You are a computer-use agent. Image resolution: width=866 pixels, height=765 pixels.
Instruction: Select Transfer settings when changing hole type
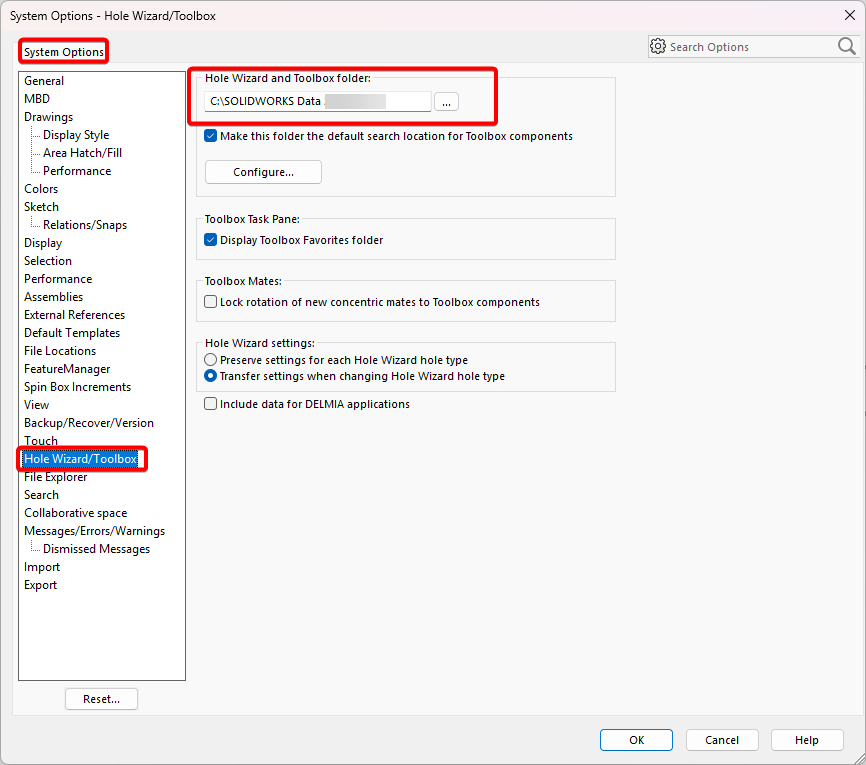(210, 376)
